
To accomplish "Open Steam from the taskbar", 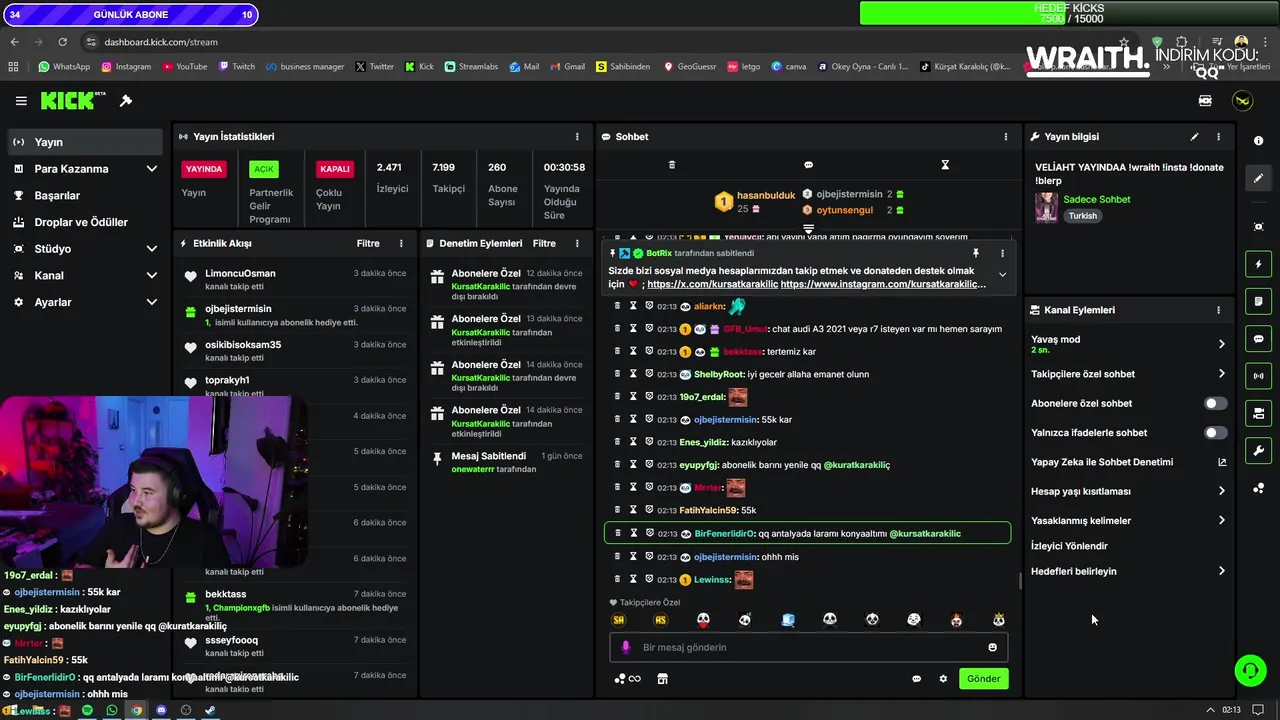I will 210,710.
